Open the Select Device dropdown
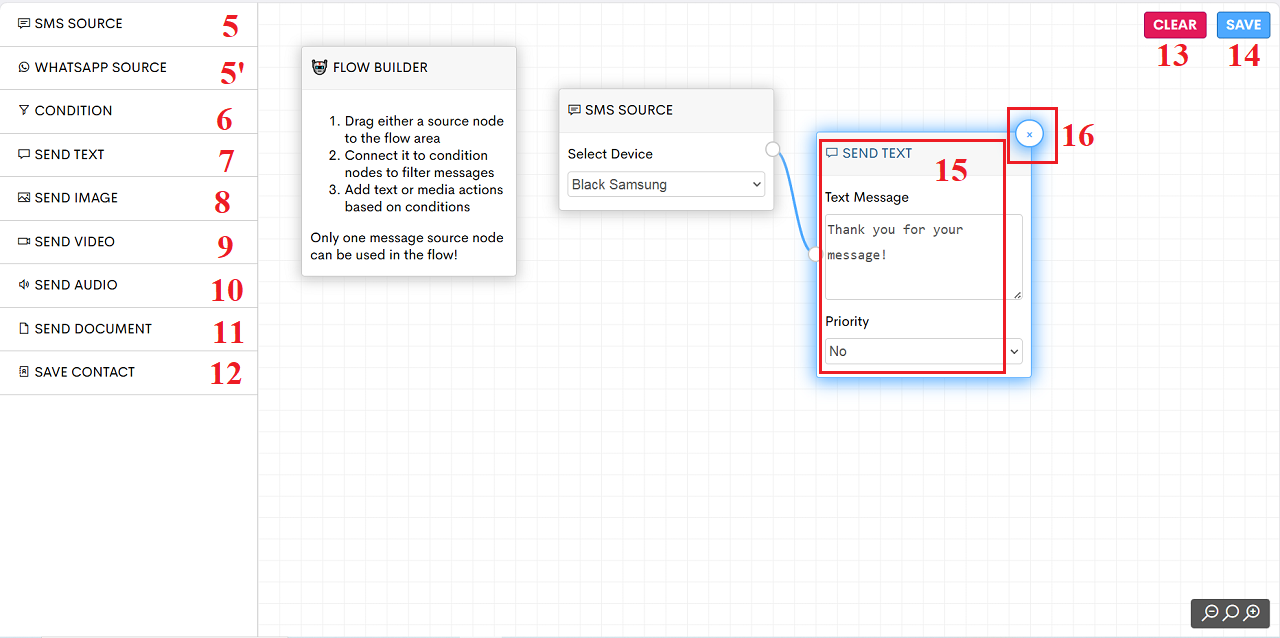The height and width of the screenshot is (638, 1280). pyautogui.click(x=666, y=184)
